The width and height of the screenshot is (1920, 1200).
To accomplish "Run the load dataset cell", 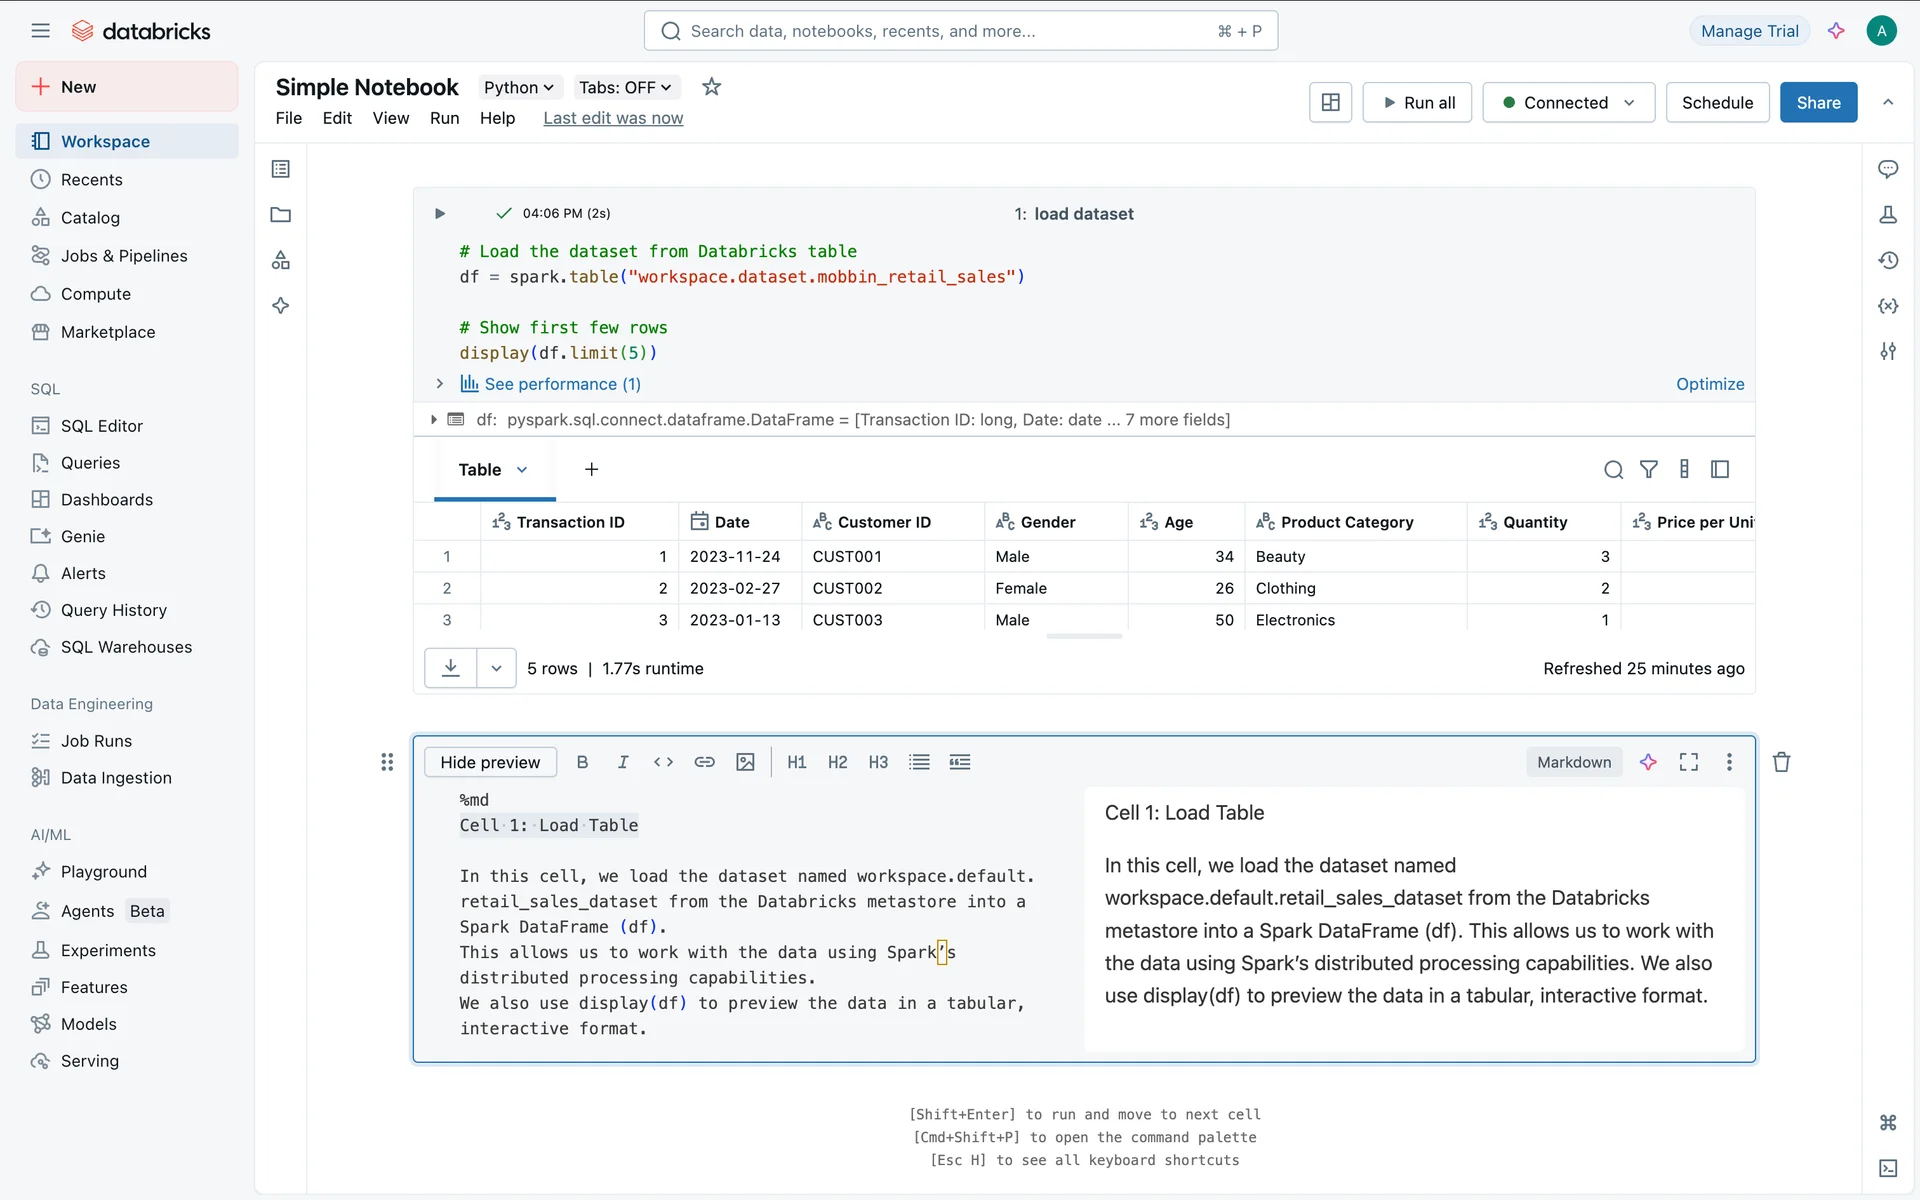I will coord(440,213).
